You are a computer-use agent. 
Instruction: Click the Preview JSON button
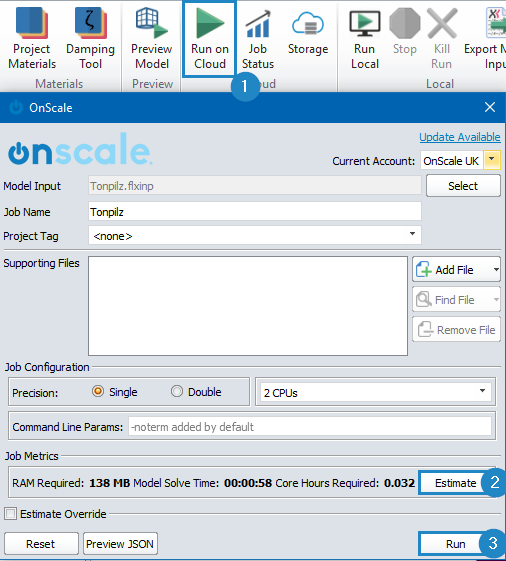pyautogui.click(x=120, y=544)
